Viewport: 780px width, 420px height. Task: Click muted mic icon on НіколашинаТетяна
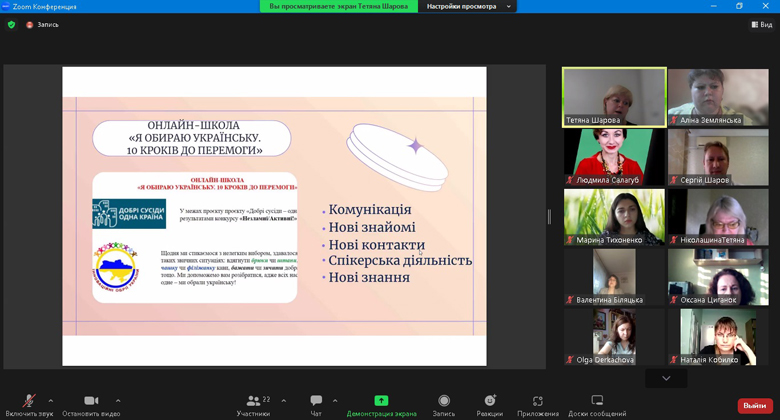point(674,240)
